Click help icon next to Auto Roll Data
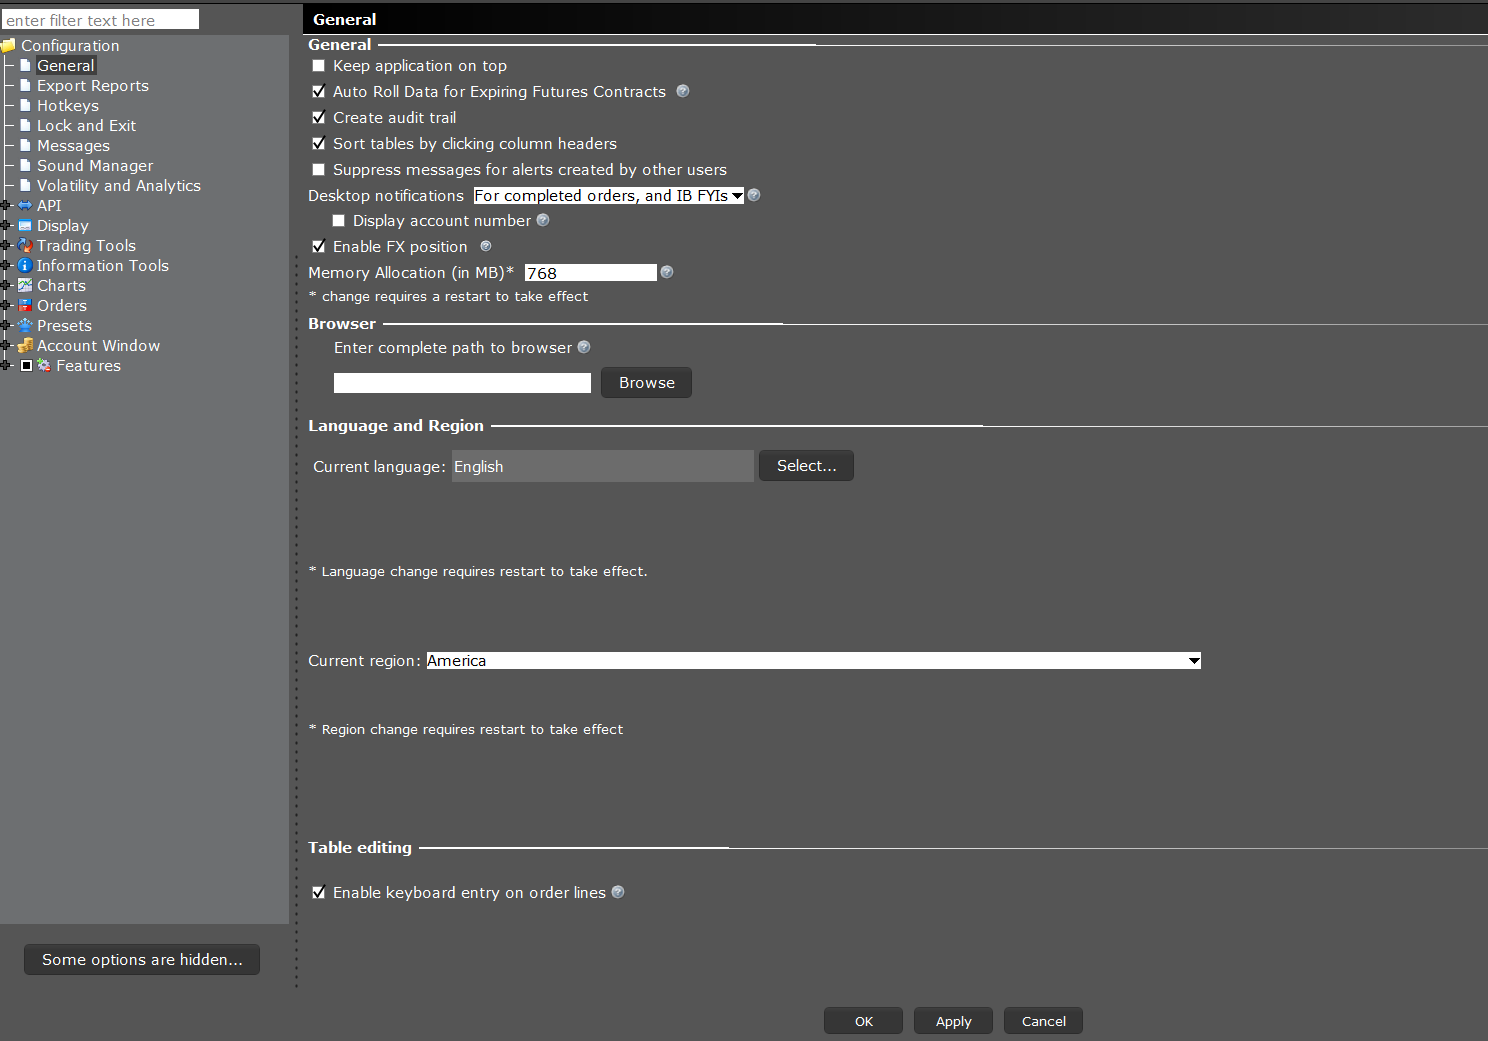This screenshot has width=1488, height=1041. pos(683,91)
